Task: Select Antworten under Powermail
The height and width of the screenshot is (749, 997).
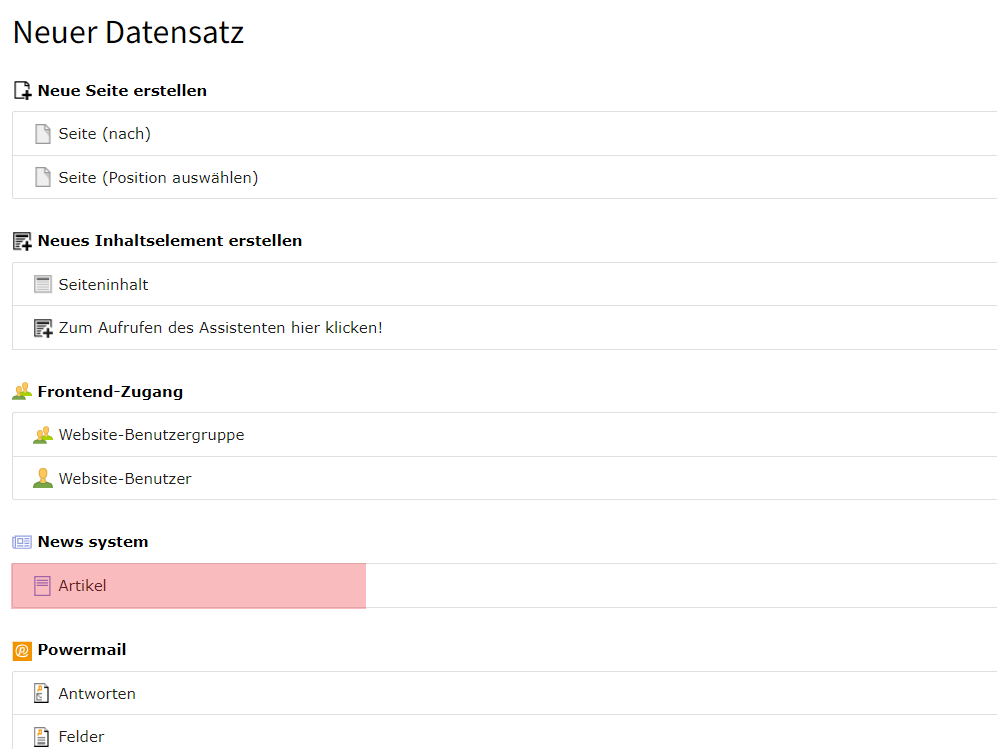Action: point(97,694)
